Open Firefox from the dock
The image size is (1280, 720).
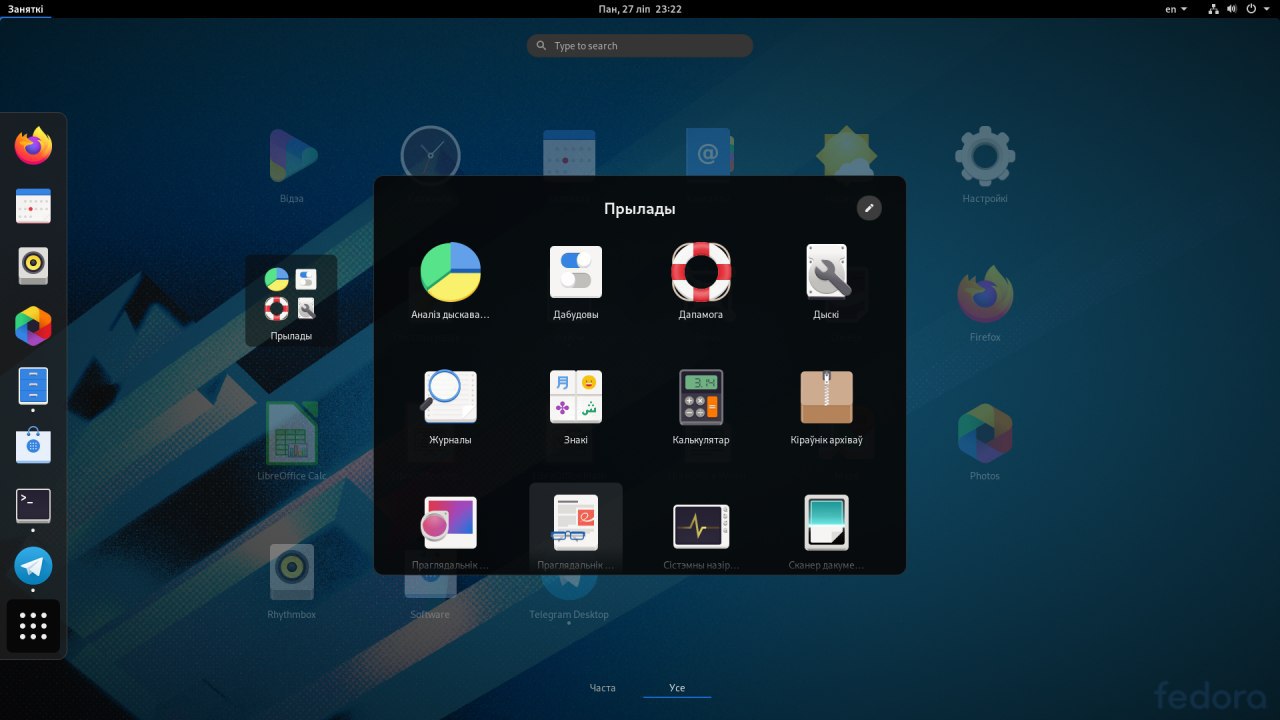click(x=33, y=146)
